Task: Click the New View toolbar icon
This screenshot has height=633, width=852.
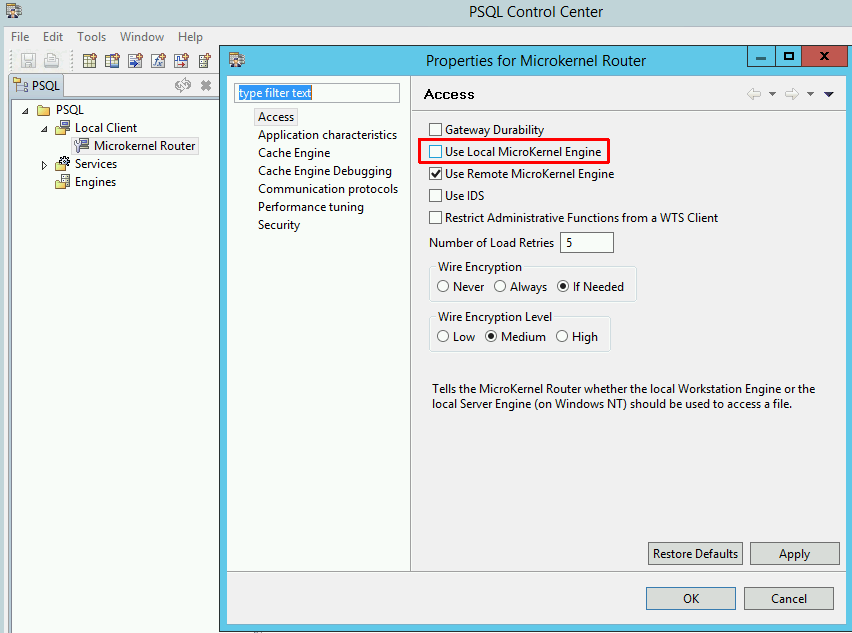Action: point(112,60)
